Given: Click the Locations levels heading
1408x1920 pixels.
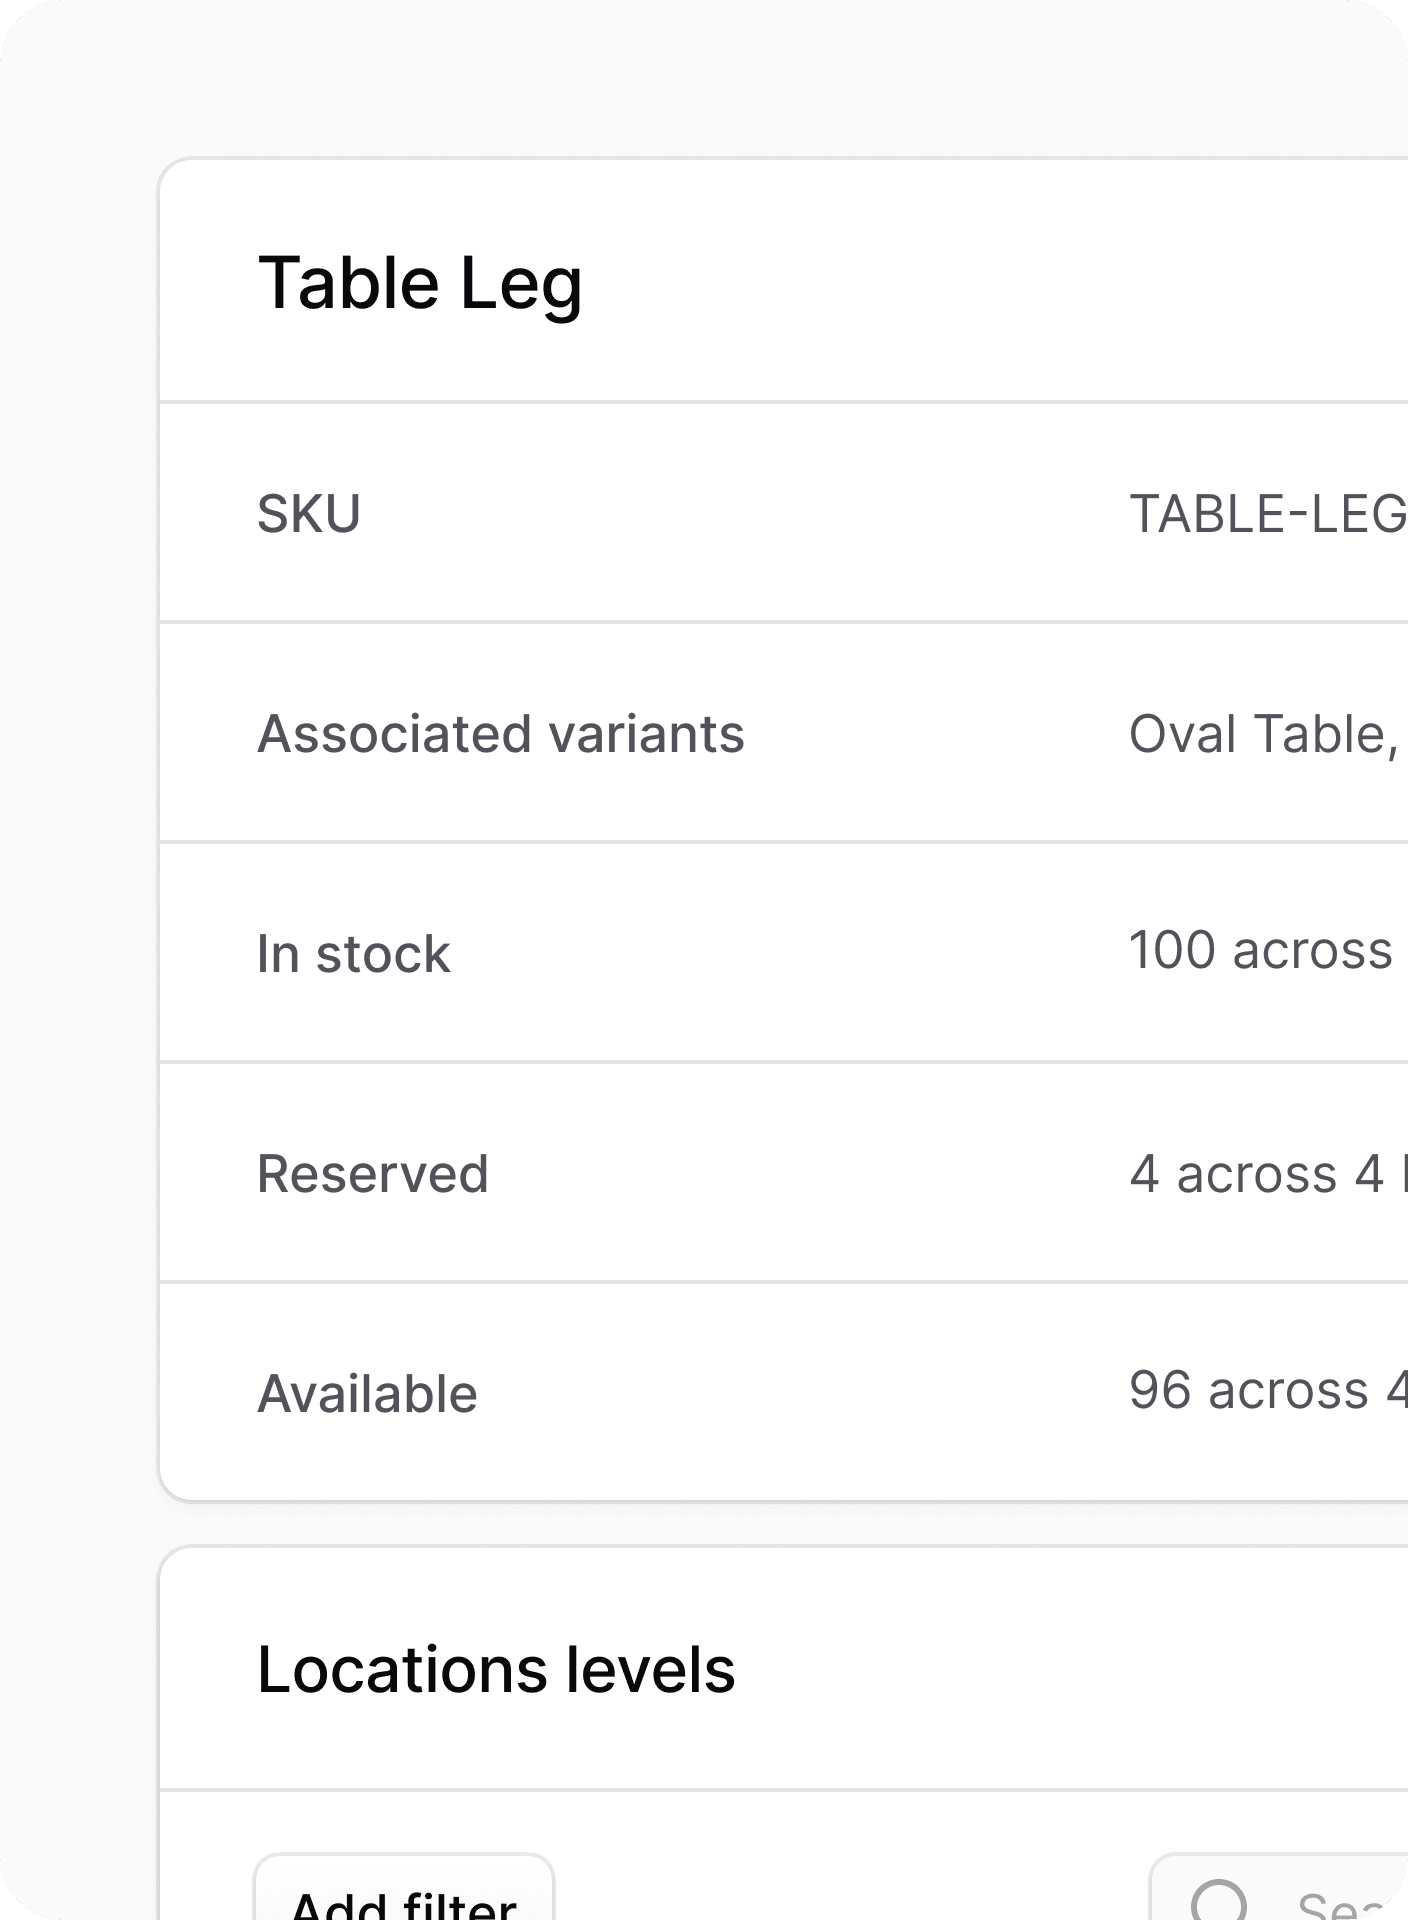Looking at the screenshot, I should point(495,1670).
